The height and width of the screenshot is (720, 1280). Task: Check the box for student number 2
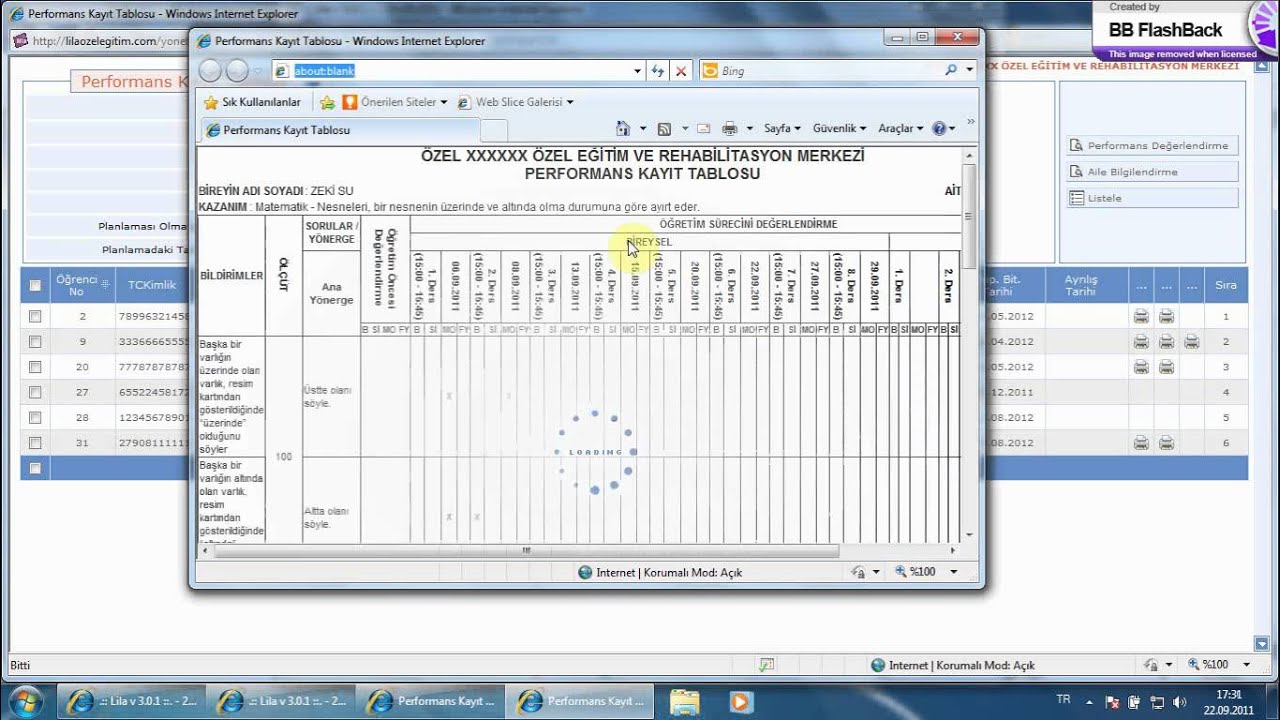pyautogui.click(x=35, y=316)
